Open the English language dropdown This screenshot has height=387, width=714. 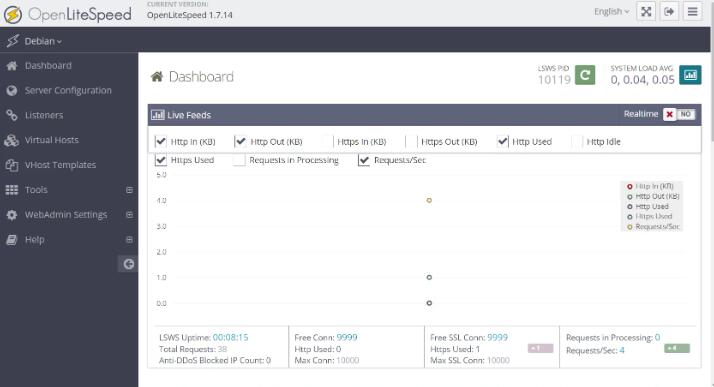coord(612,11)
